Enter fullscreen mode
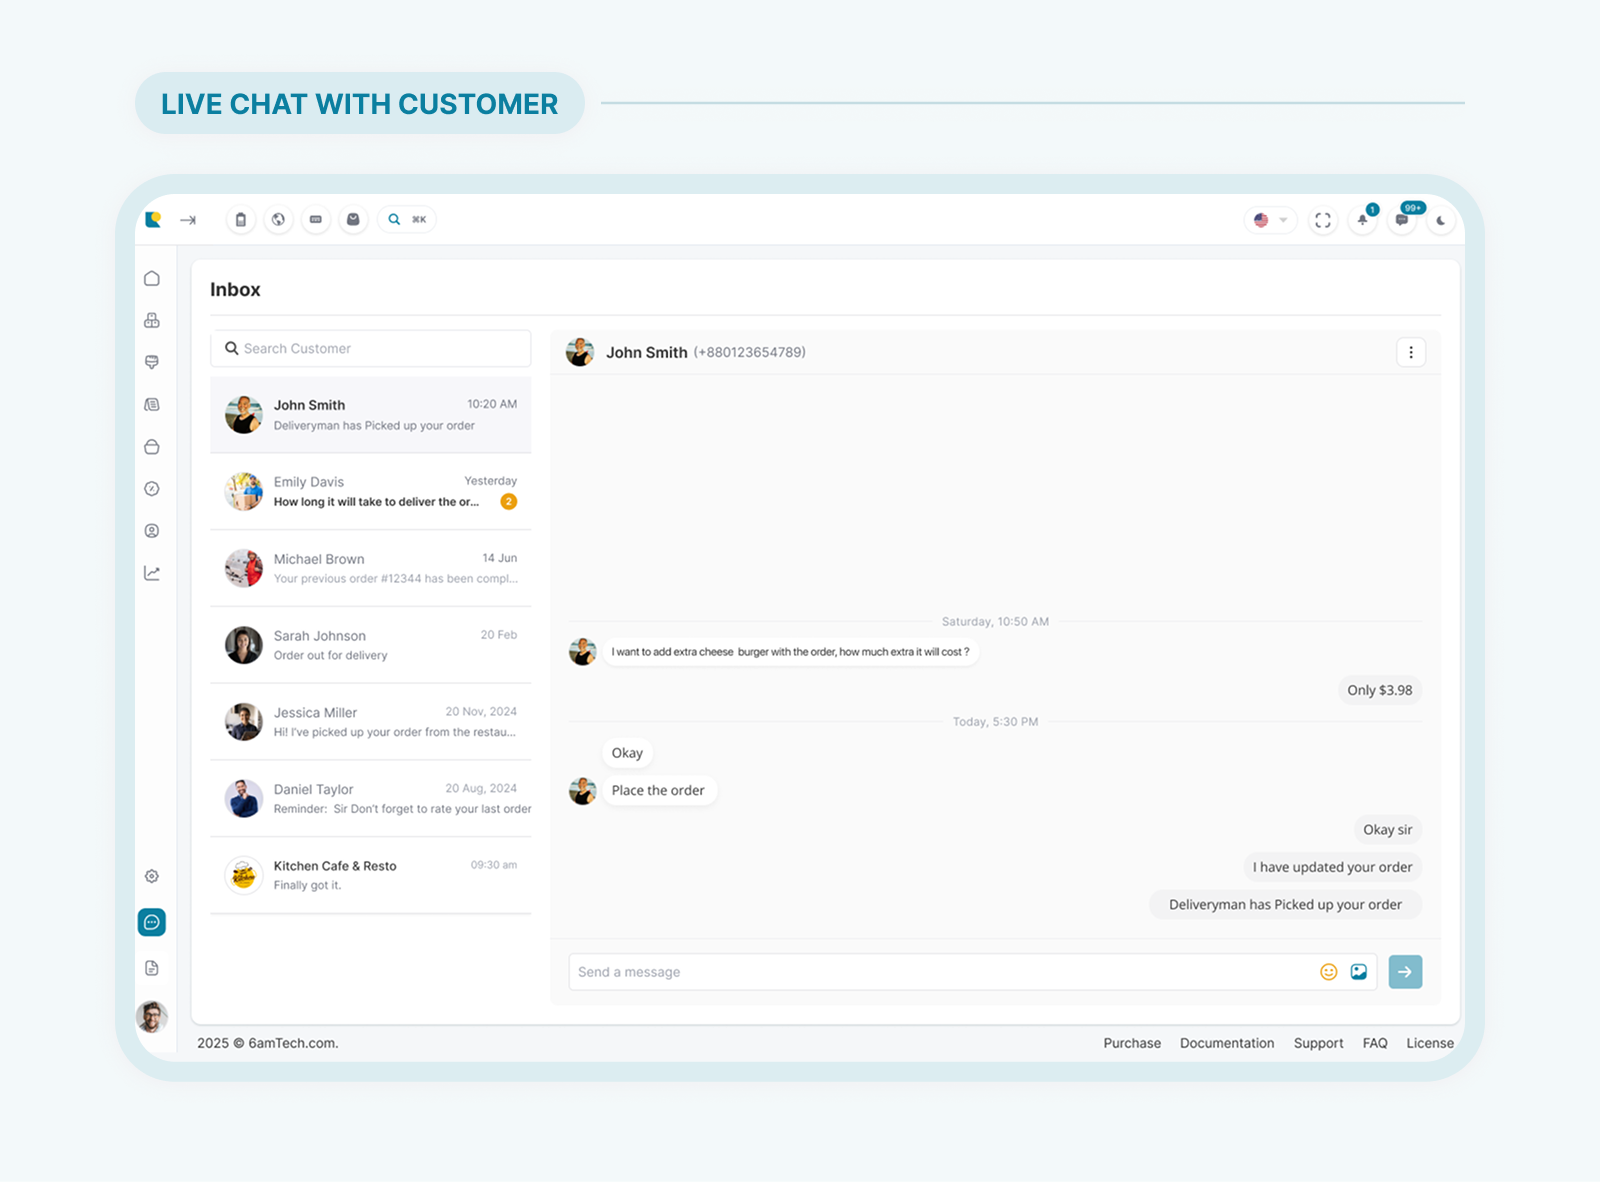Screen dimensions: 1600x1182 pos(1323,220)
